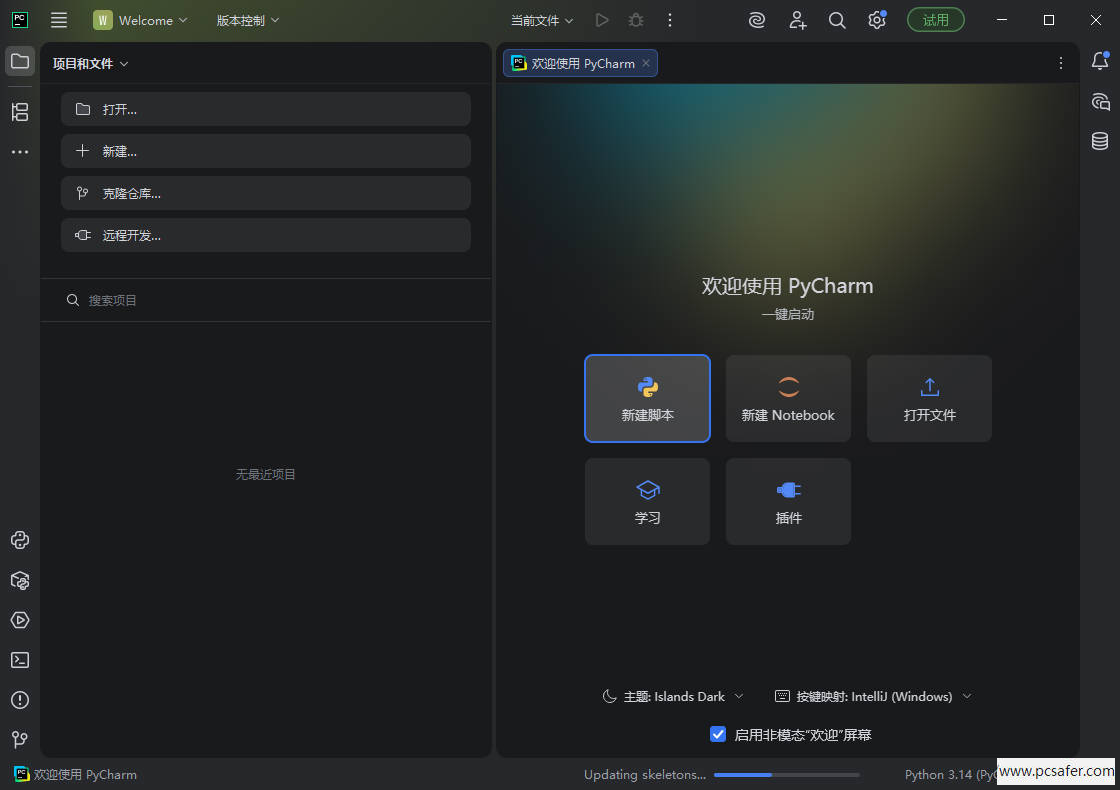1120x790 pixels.
Task: Open the main hamburger menu
Action: [x=59, y=20]
